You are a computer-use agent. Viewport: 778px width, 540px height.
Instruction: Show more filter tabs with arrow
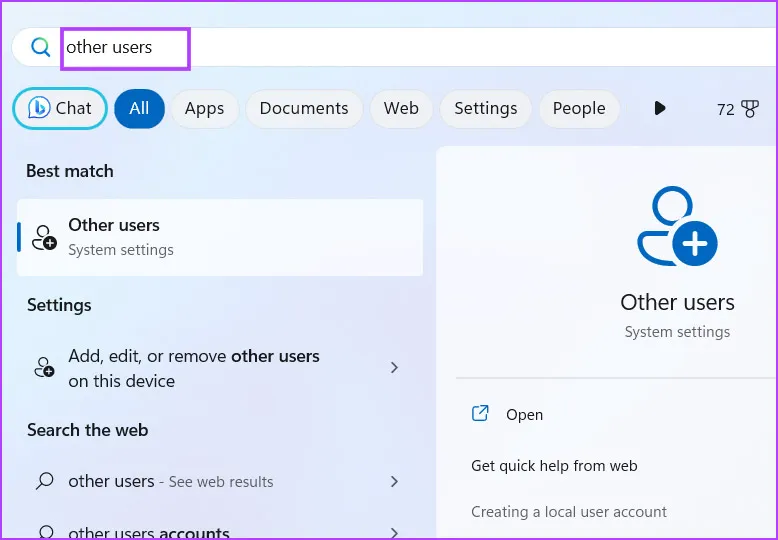(x=659, y=108)
